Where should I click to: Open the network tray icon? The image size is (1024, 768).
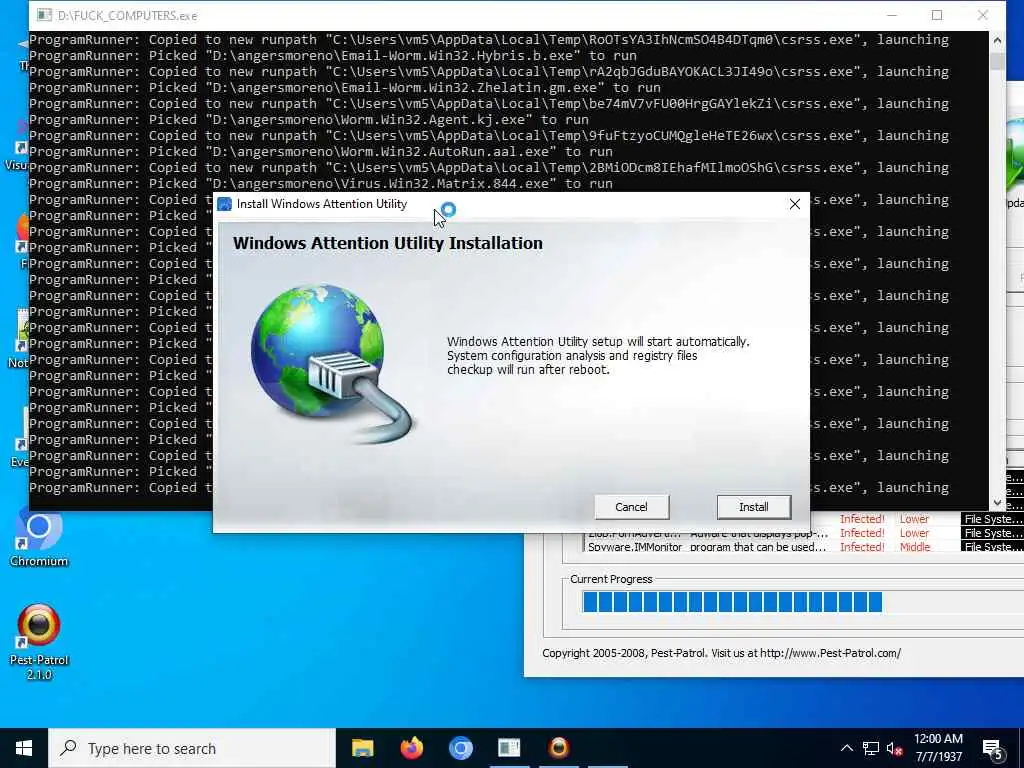[x=871, y=748]
